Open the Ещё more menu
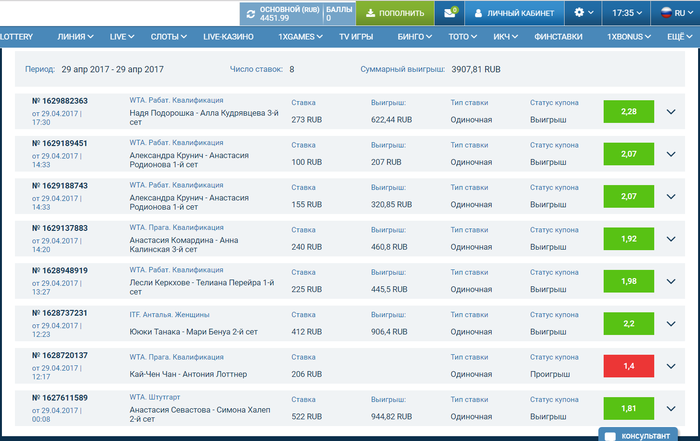 (x=679, y=37)
